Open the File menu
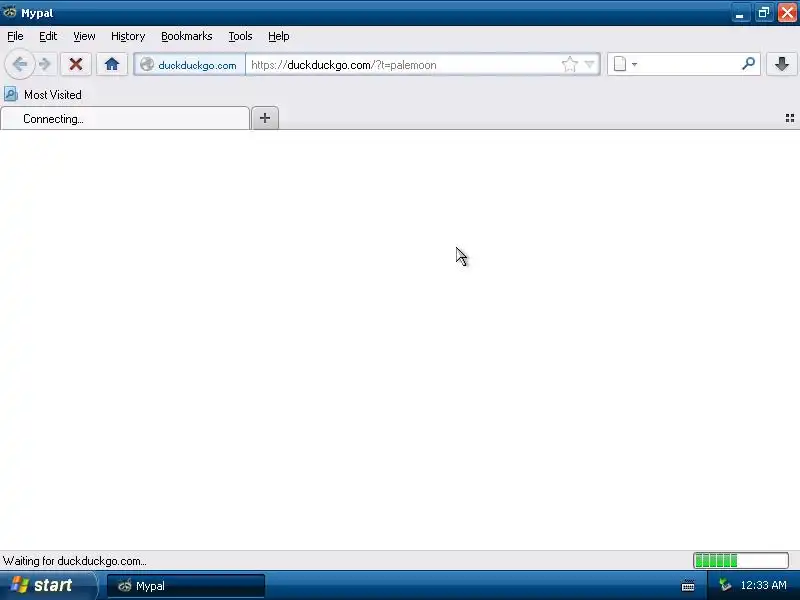800x600 pixels. tap(15, 36)
